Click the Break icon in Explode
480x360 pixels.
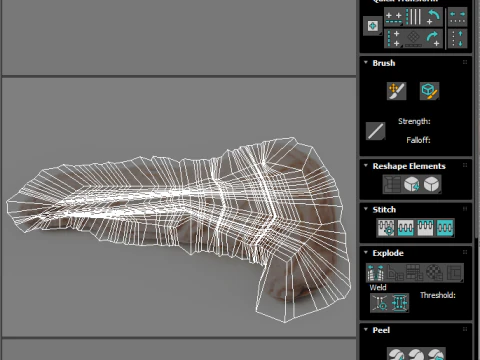[376, 273]
